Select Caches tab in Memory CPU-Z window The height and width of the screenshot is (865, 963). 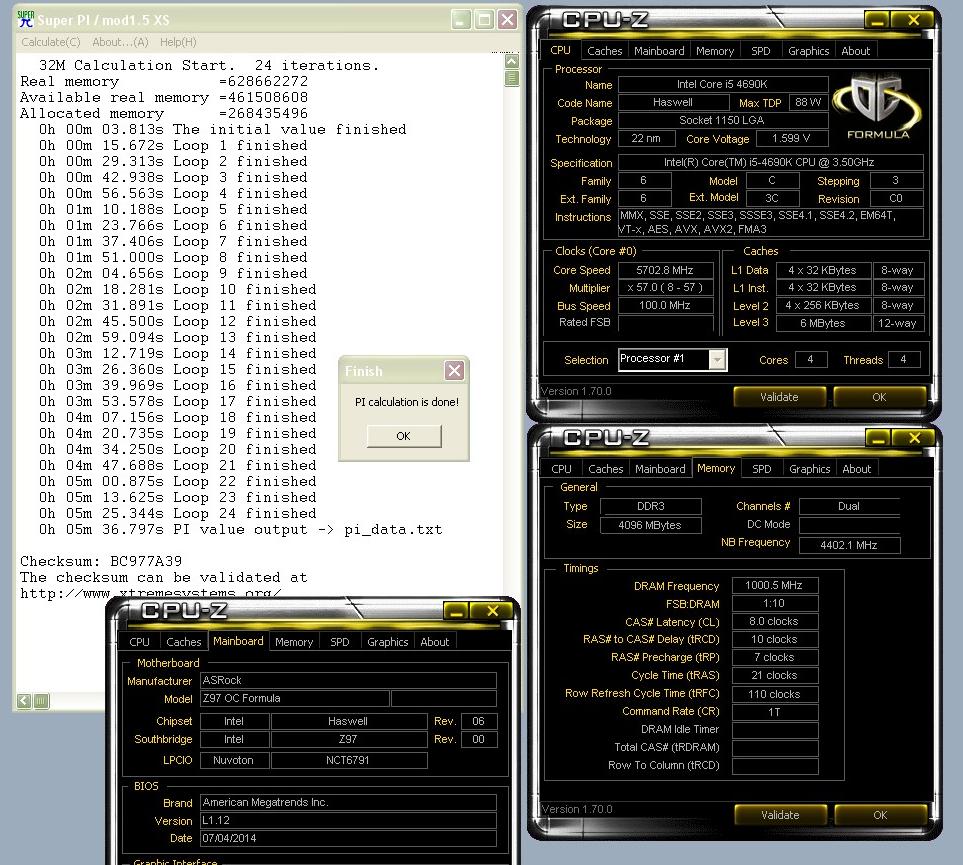tap(606, 469)
